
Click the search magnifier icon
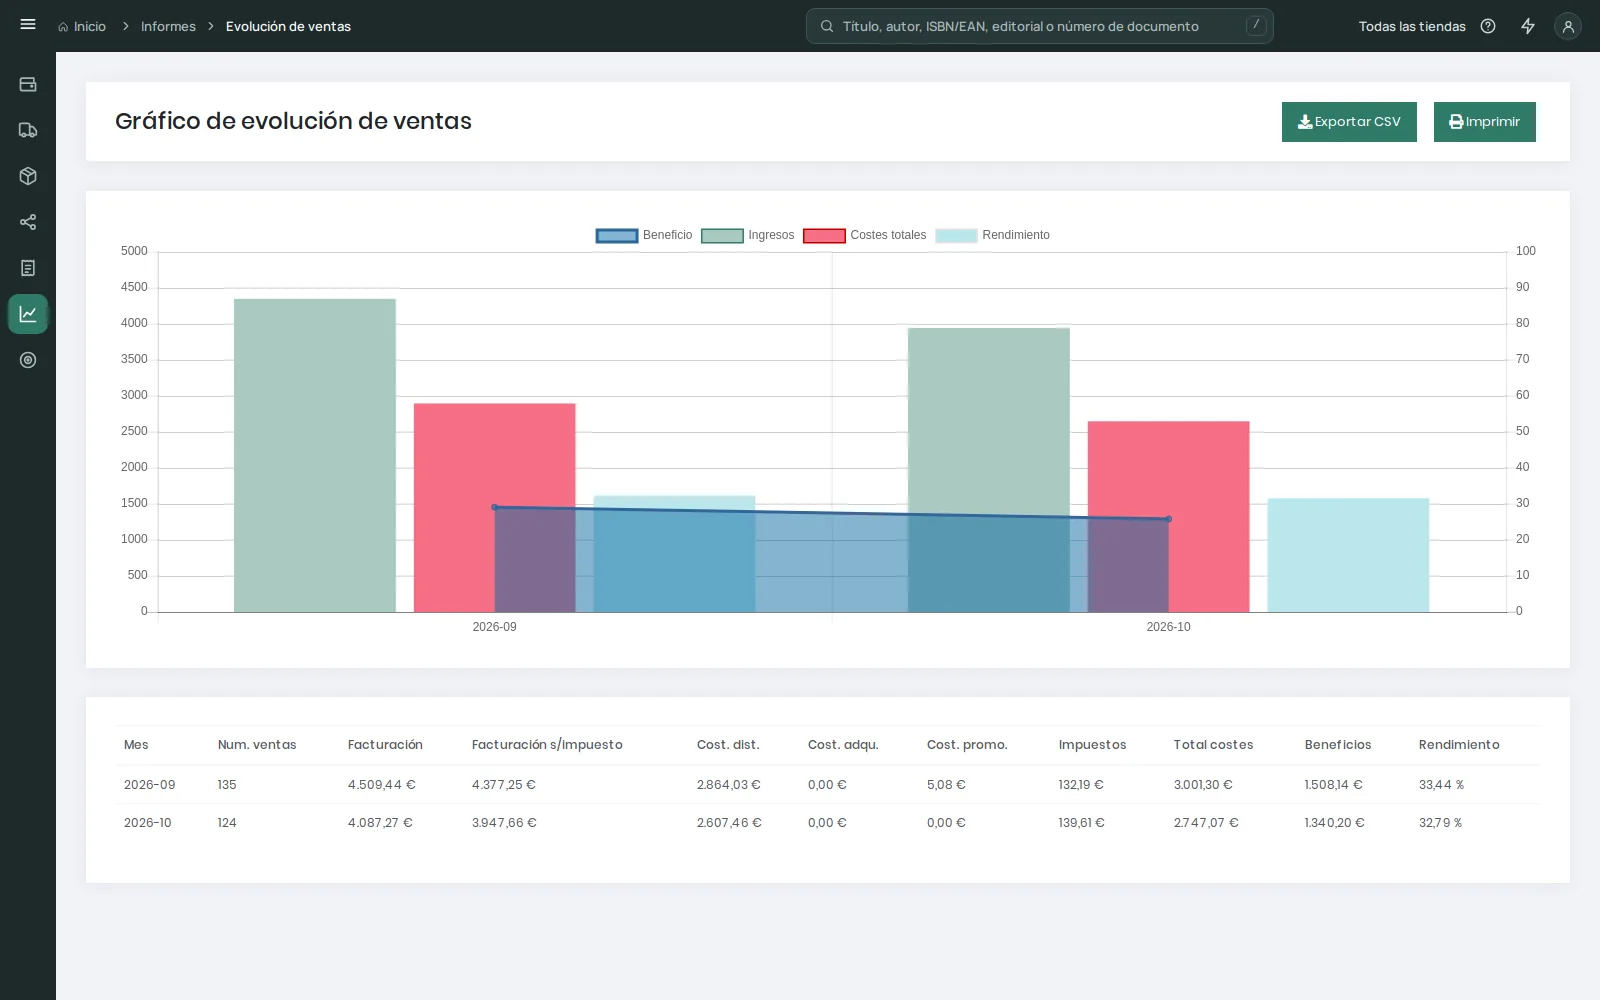[x=827, y=26]
